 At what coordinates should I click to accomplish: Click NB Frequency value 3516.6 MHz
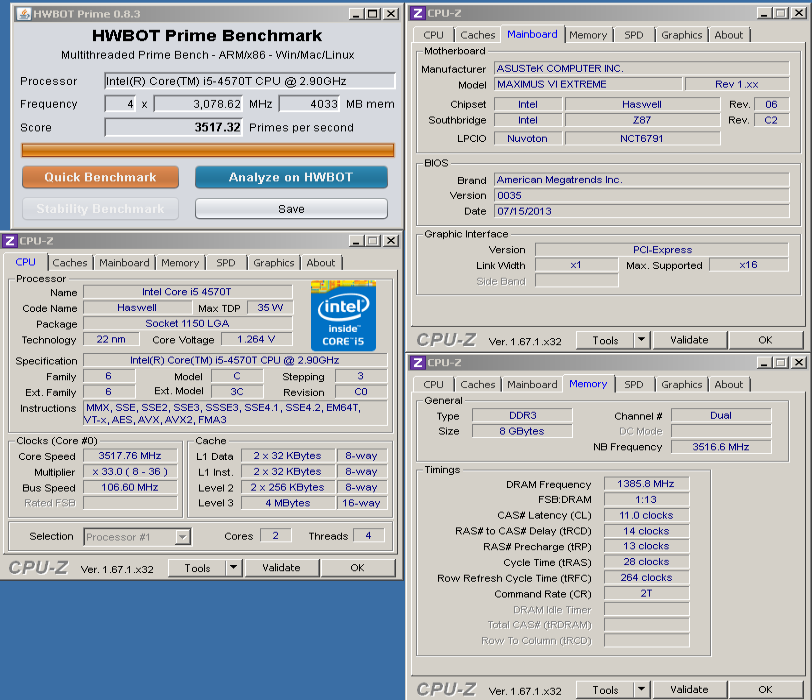(721, 446)
